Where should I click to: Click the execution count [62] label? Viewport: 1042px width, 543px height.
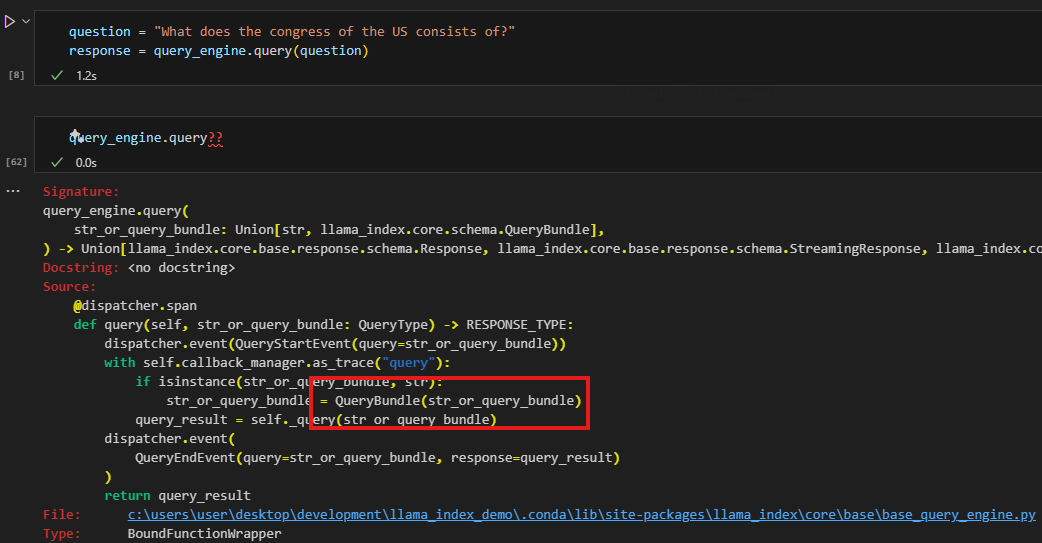pos(16,162)
